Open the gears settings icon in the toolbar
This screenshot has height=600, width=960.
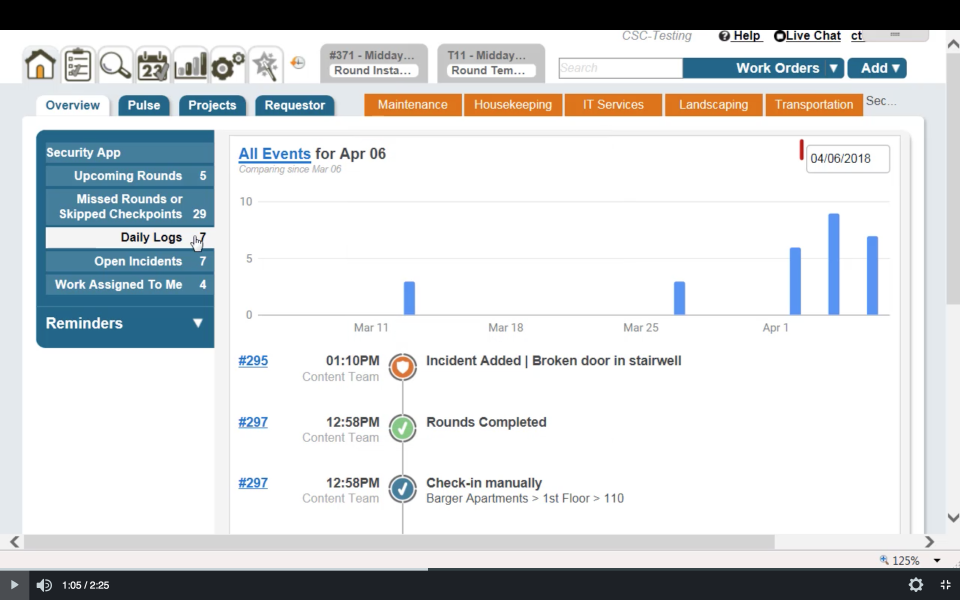(x=227, y=65)
